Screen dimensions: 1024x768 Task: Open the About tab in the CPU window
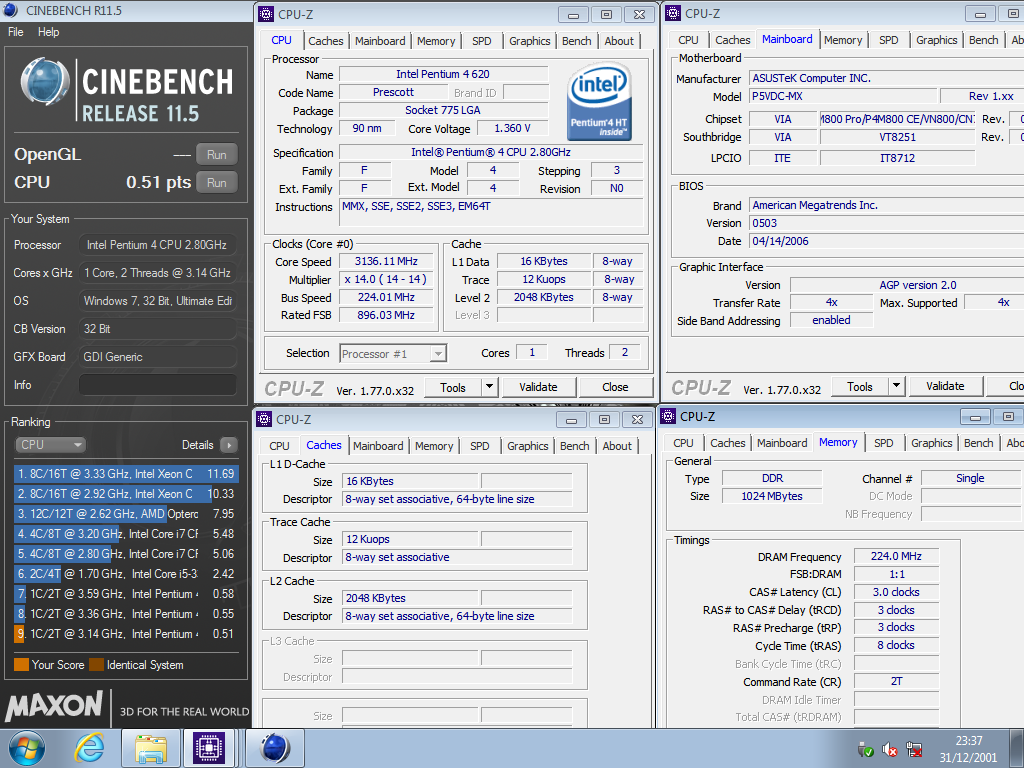(619, 40)
